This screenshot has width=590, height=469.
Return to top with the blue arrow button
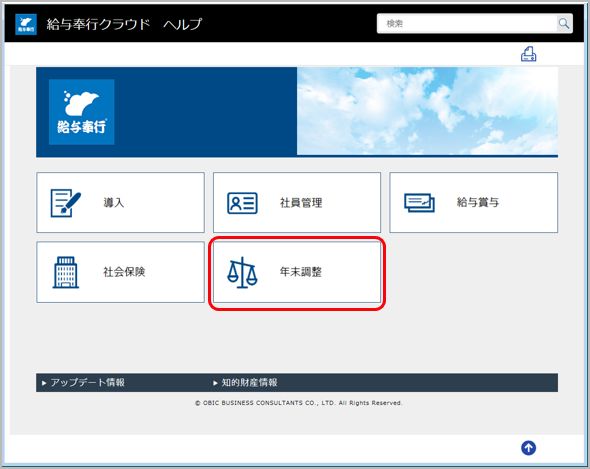click(x=528, y=448)
